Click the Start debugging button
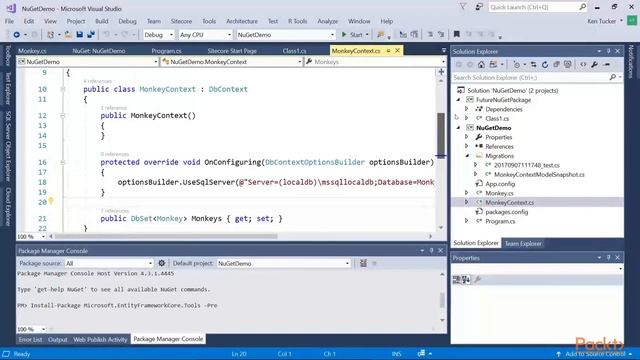Viewport: 640px width, 360px height. [x=352, y=35]
